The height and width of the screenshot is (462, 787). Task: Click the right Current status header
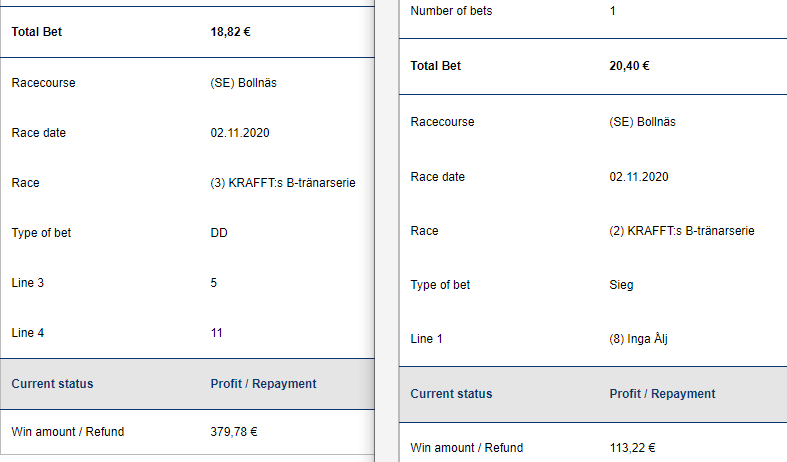(451, 394)
